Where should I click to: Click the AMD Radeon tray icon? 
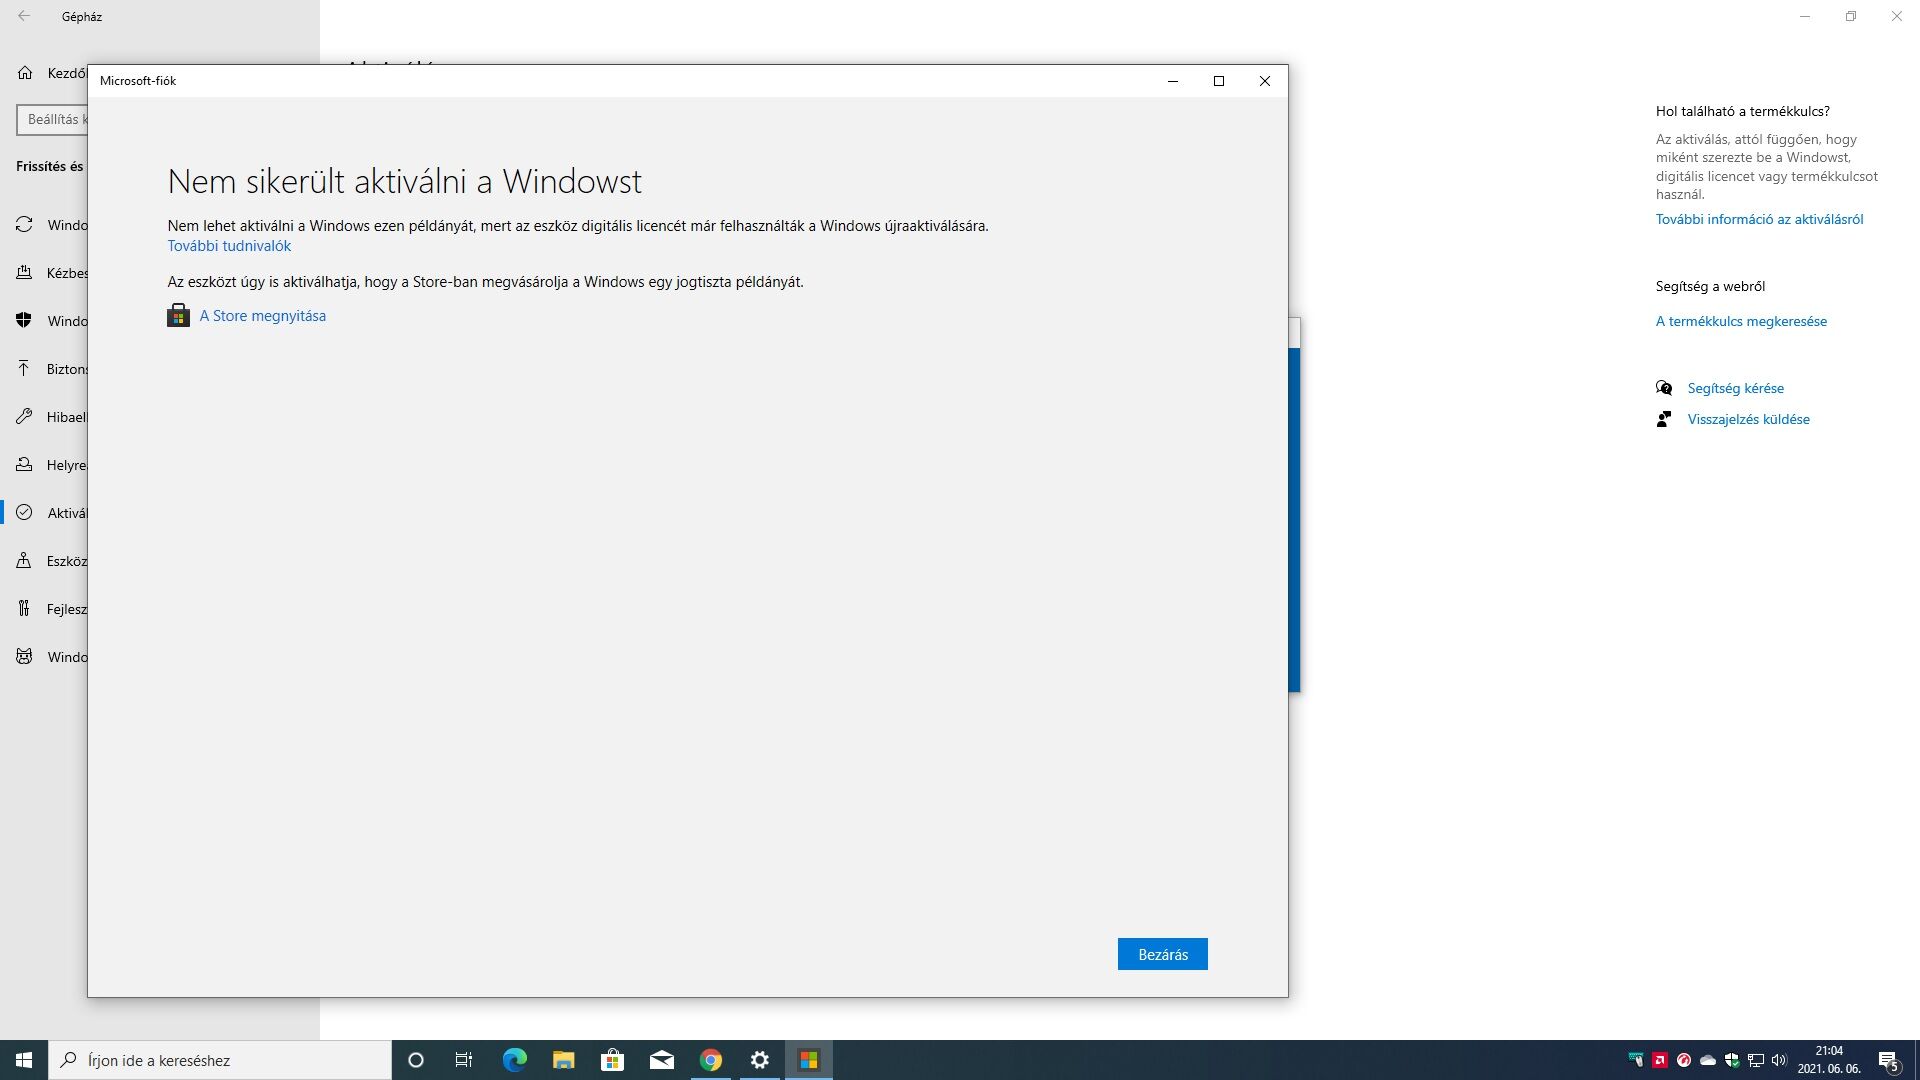click(x=1660, y=1060)
